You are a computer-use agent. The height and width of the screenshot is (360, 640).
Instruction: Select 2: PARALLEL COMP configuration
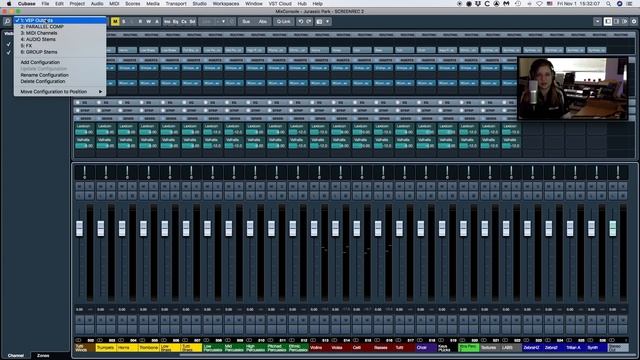(x=60, y=27)
